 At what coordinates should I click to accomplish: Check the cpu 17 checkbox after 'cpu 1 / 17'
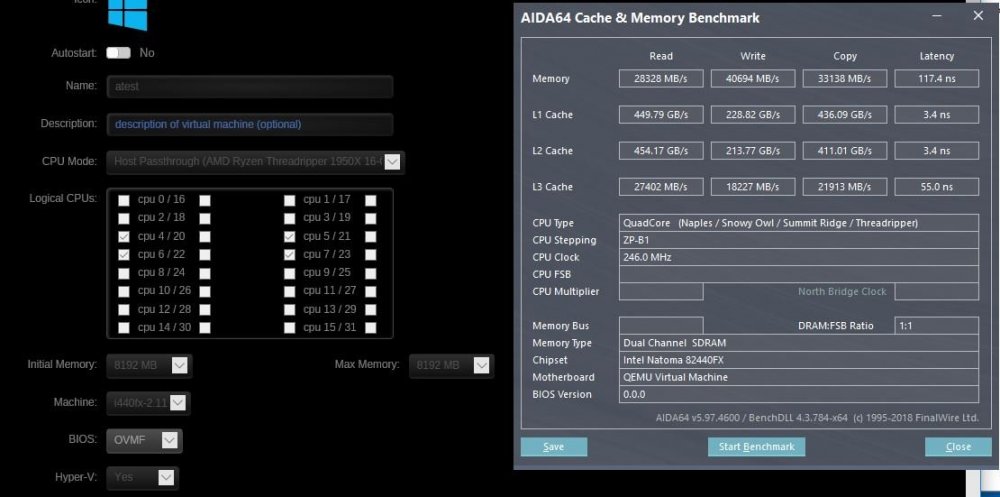[371, 200]
